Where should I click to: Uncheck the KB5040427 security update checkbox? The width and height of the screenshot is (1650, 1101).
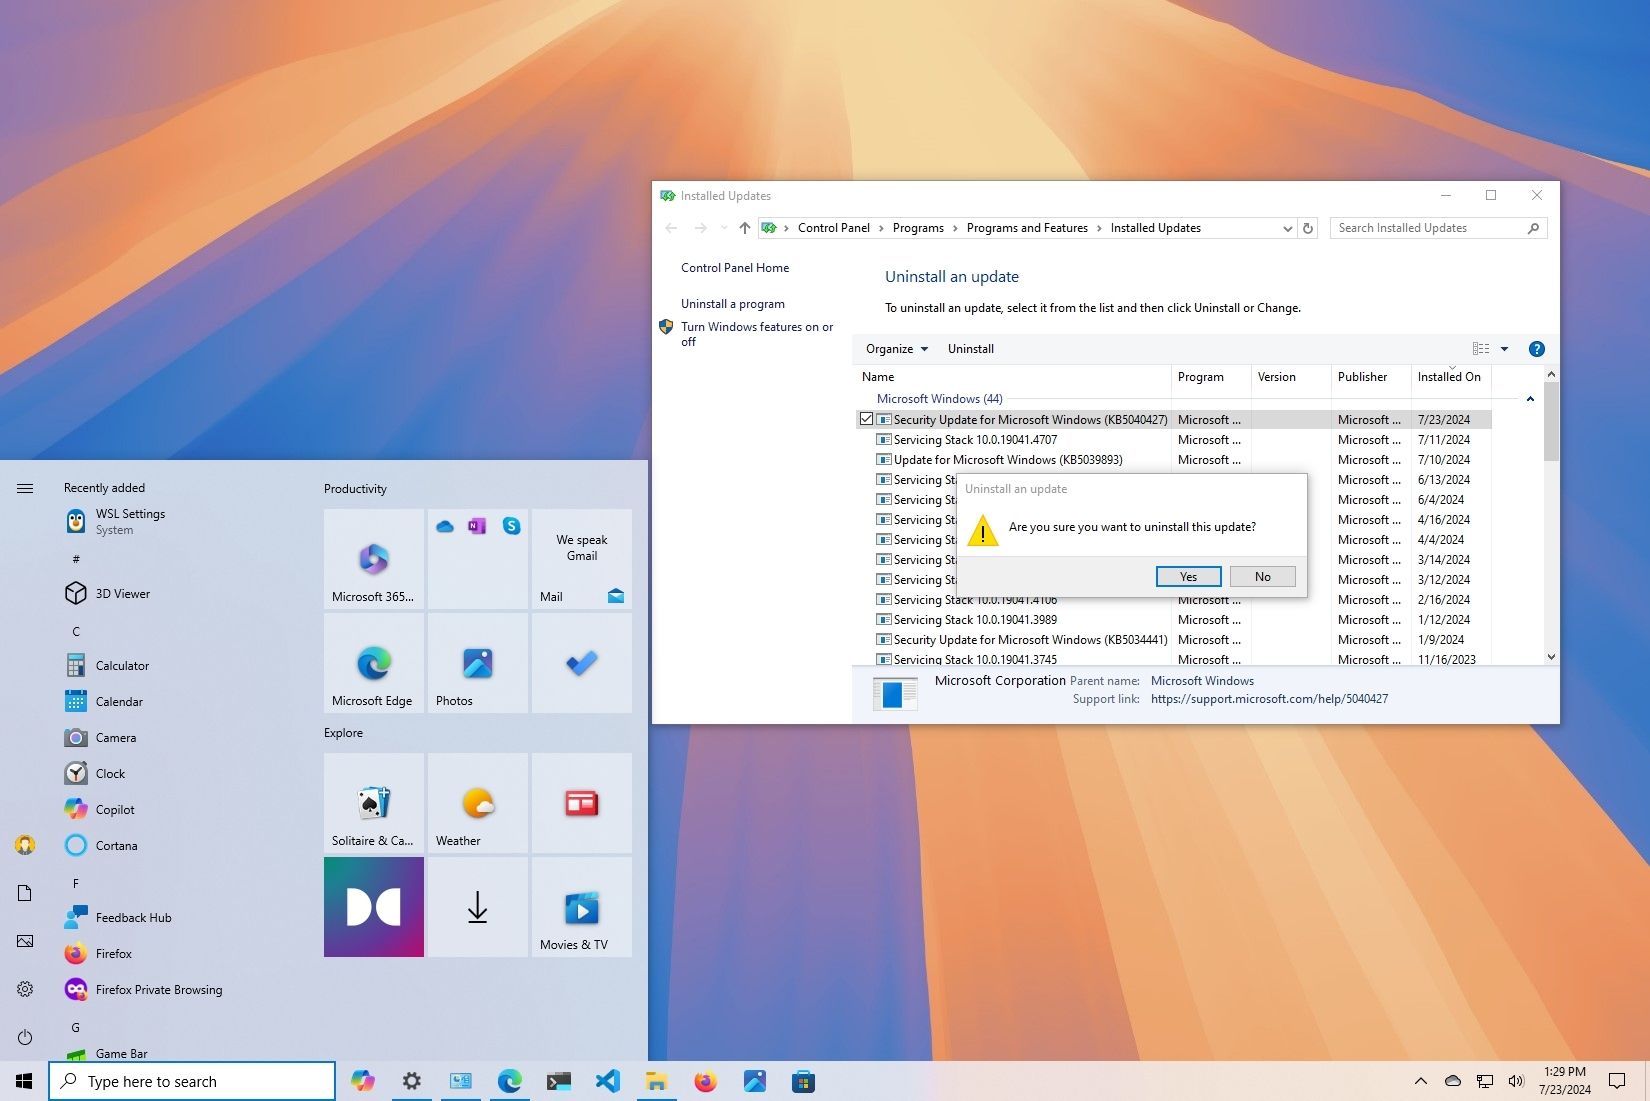click(866, 419)
